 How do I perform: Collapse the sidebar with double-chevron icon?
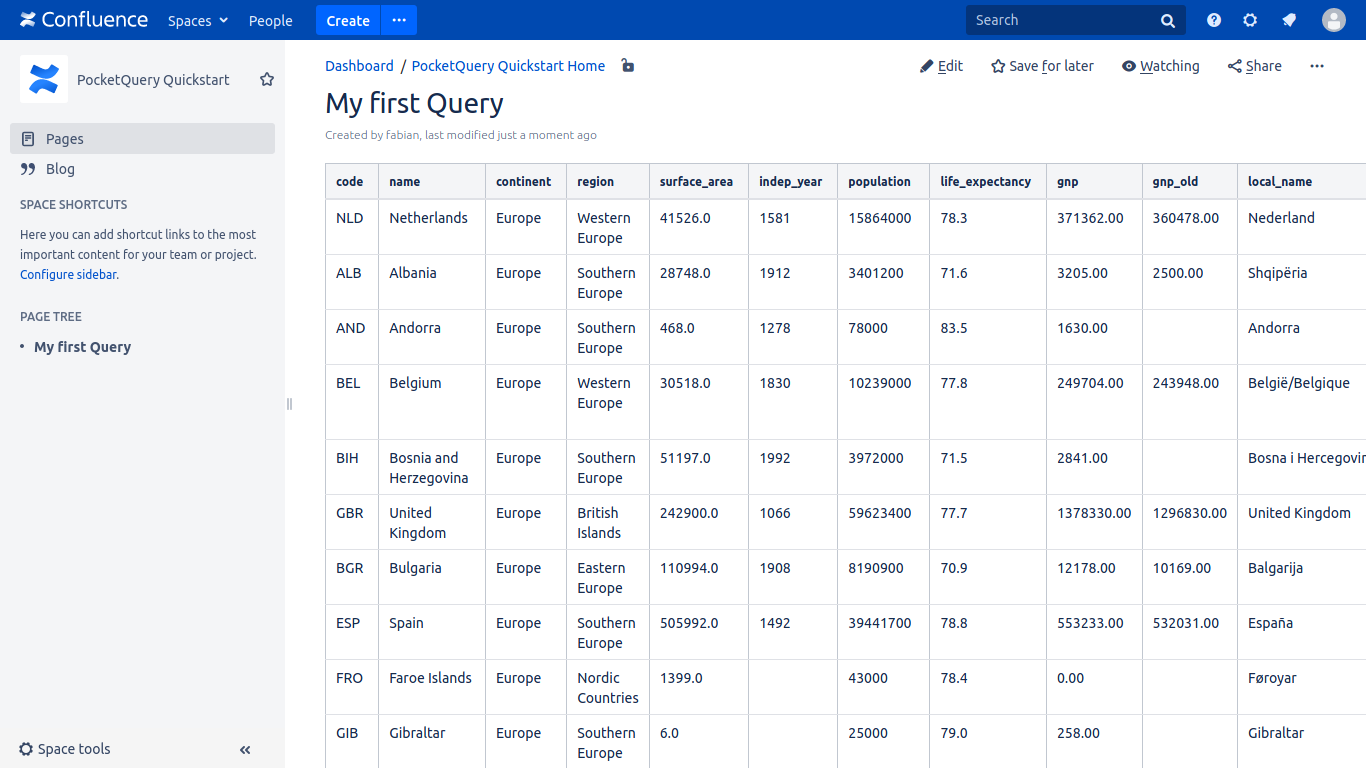(x=245, y=750)
